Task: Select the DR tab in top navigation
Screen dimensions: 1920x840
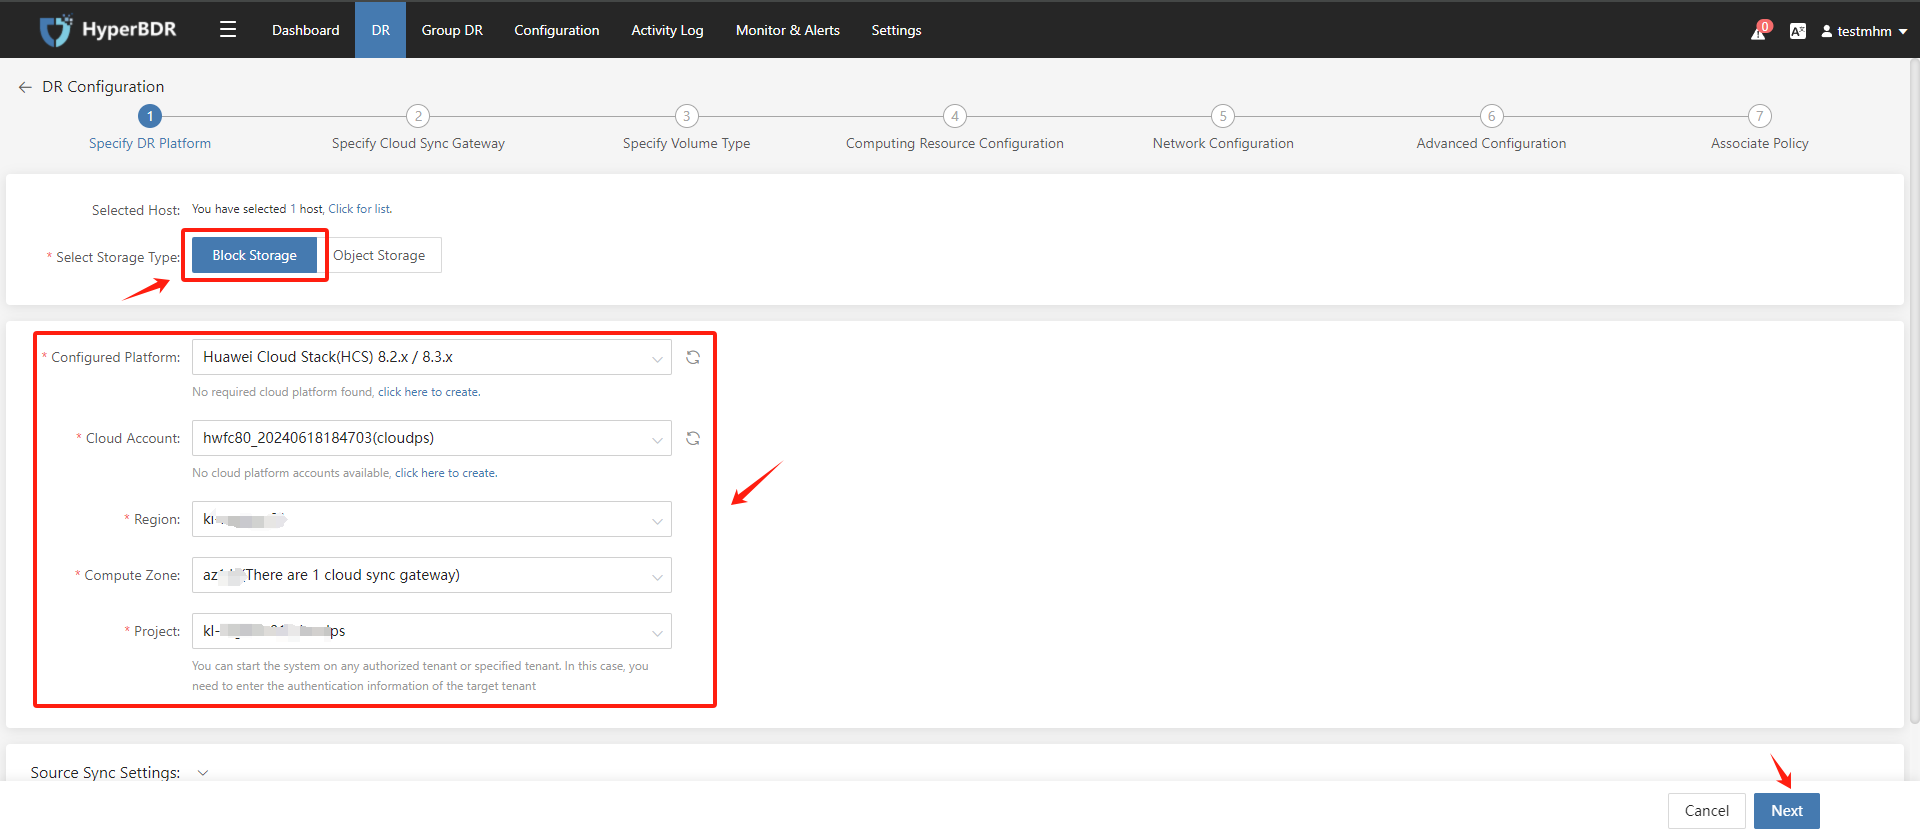Action: (x=381, y=30)
